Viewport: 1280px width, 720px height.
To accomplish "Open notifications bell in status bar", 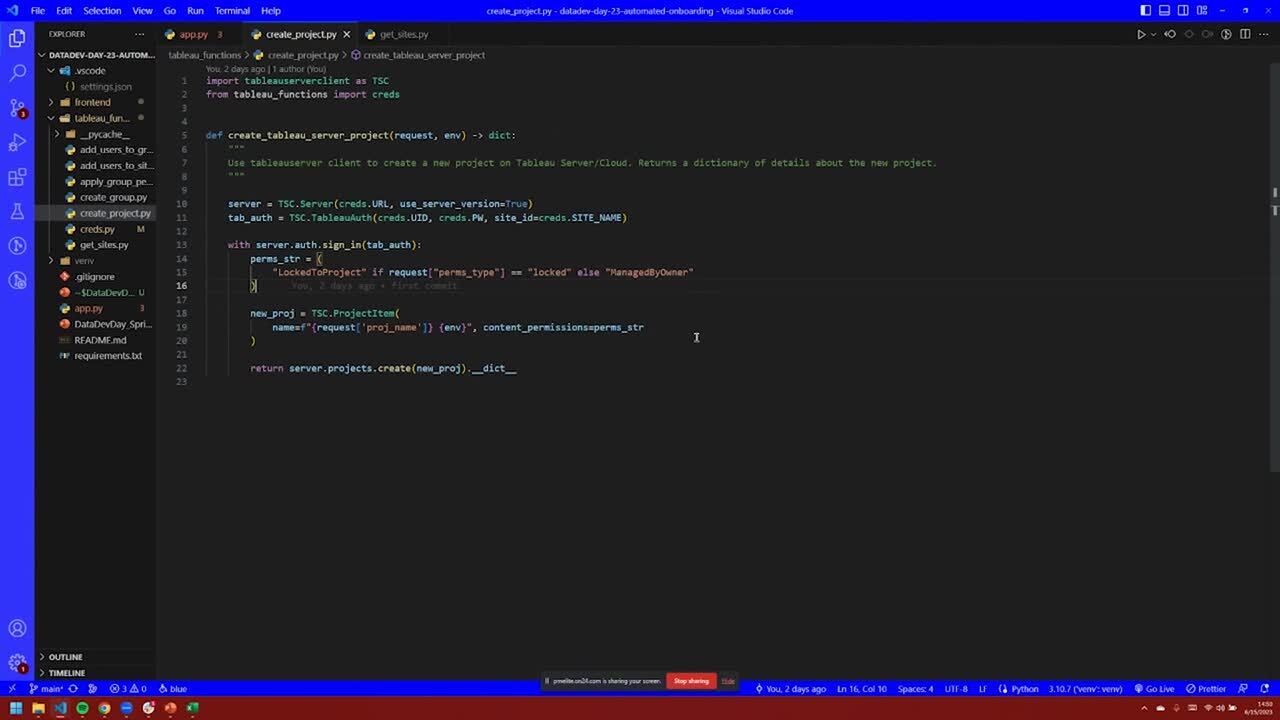I will [x=1267, y=688].
